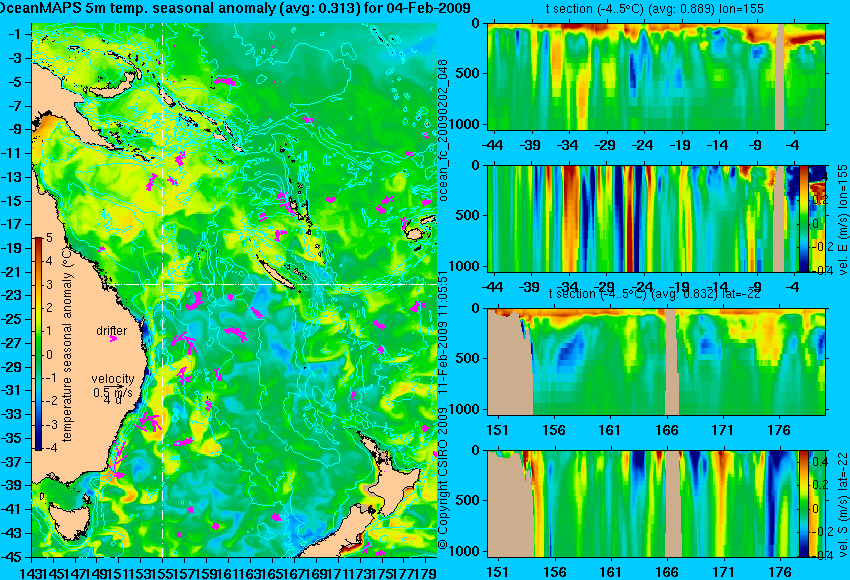Click the magenta drifter sample marker in legend
This screenshot has height=580, width=850.
coord(113,339)
